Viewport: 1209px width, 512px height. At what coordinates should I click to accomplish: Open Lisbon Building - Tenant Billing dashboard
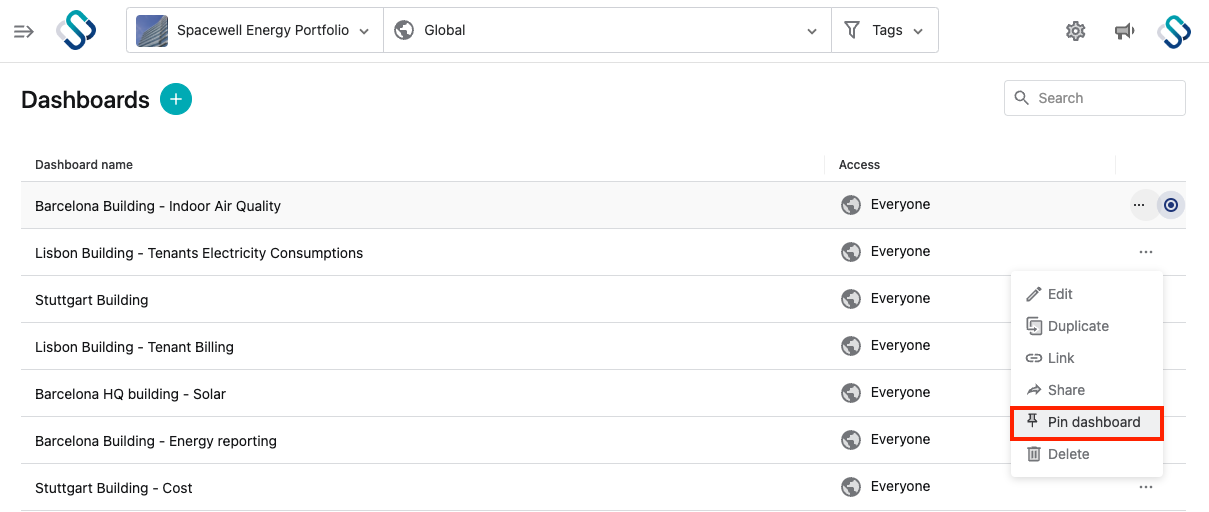134,347
